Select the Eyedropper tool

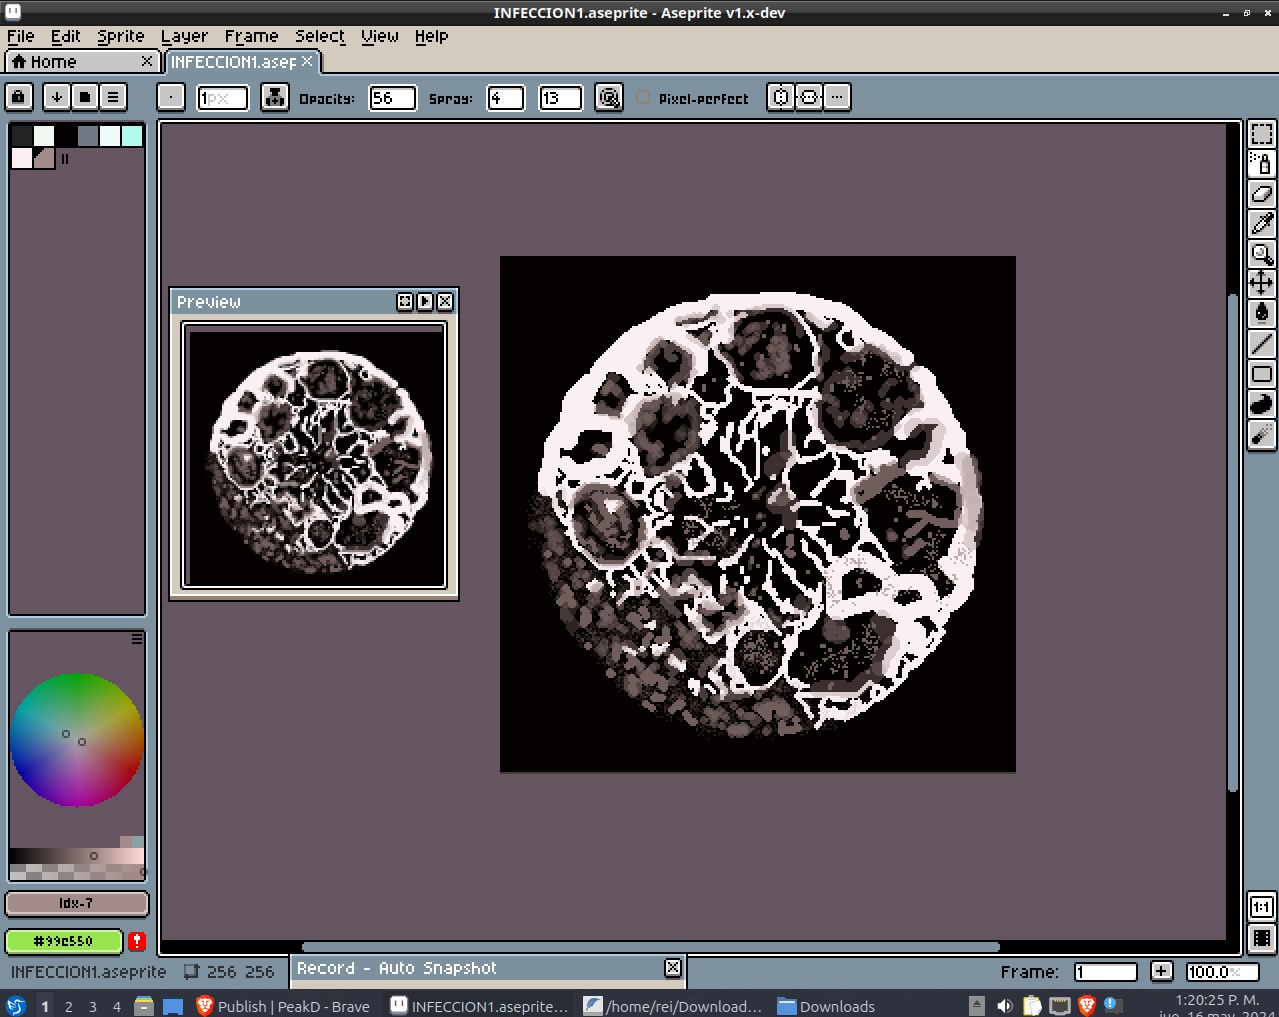coord(1262,224)
